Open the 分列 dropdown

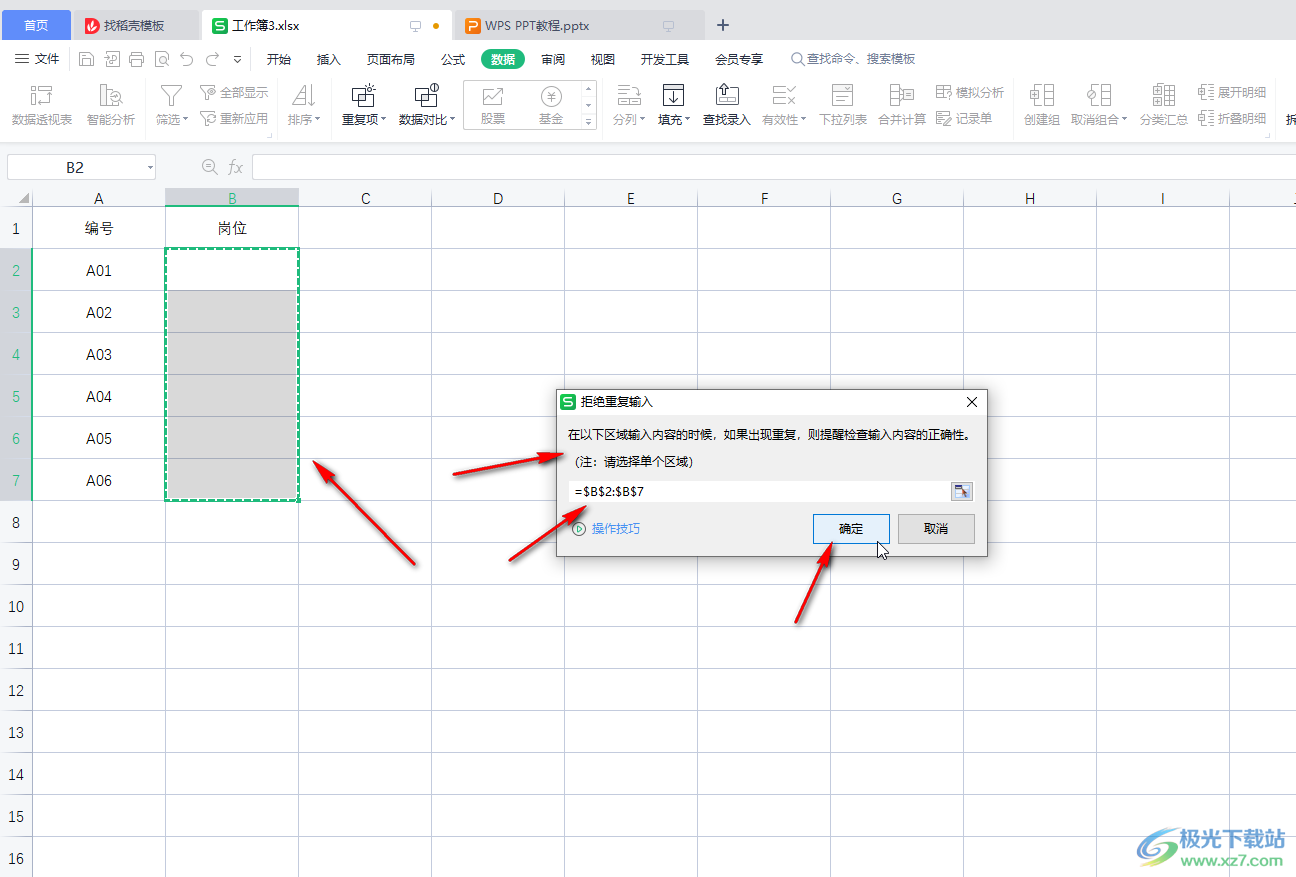click(x=628, y=106)
